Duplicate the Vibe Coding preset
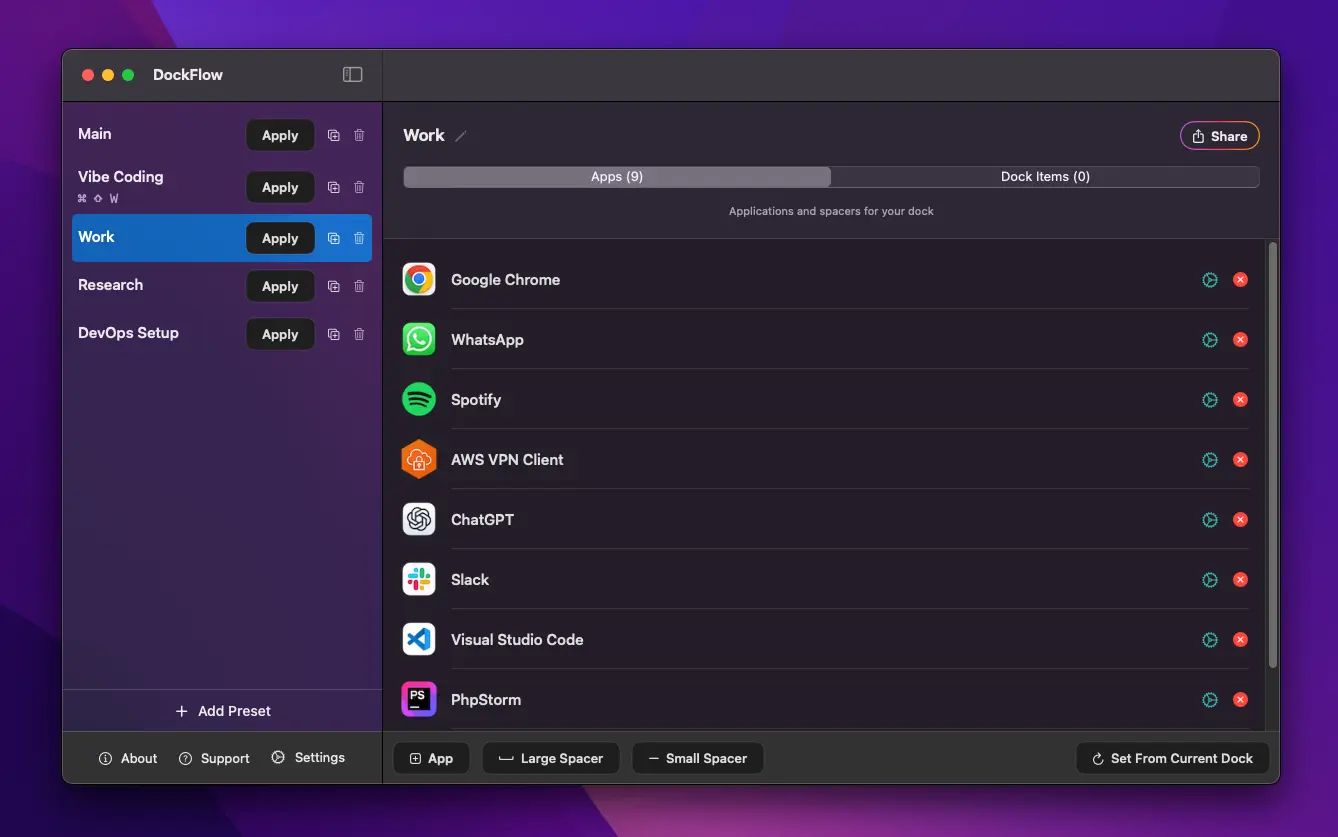Screen dimensions: 1338x837 (334, 187)
